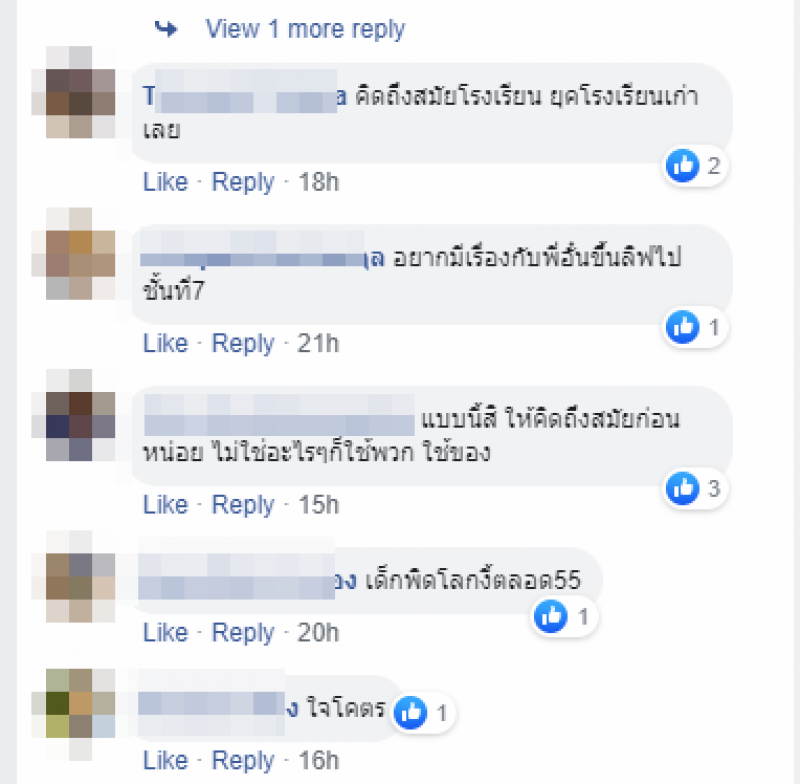The image size is (800, 784).
Task: Reply to the comment posted 16h ago
Action: 243,762
